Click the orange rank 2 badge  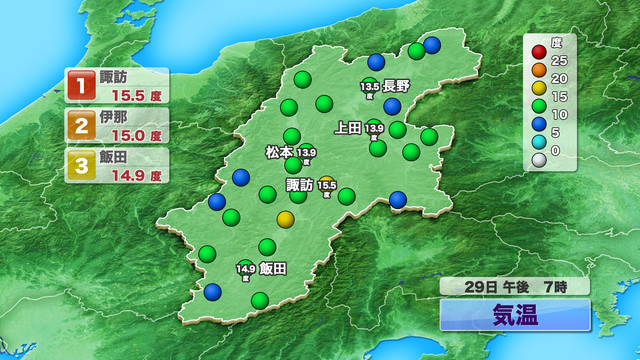[x=82, y=125]
